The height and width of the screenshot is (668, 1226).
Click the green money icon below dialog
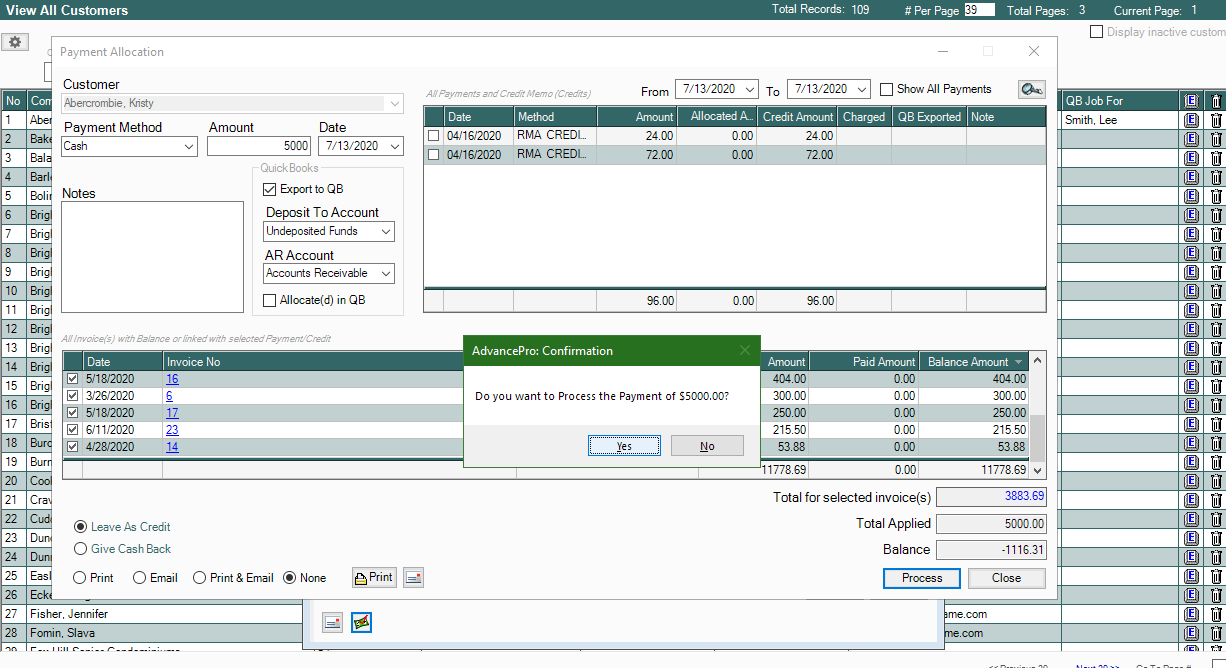[x=361, y=622]
